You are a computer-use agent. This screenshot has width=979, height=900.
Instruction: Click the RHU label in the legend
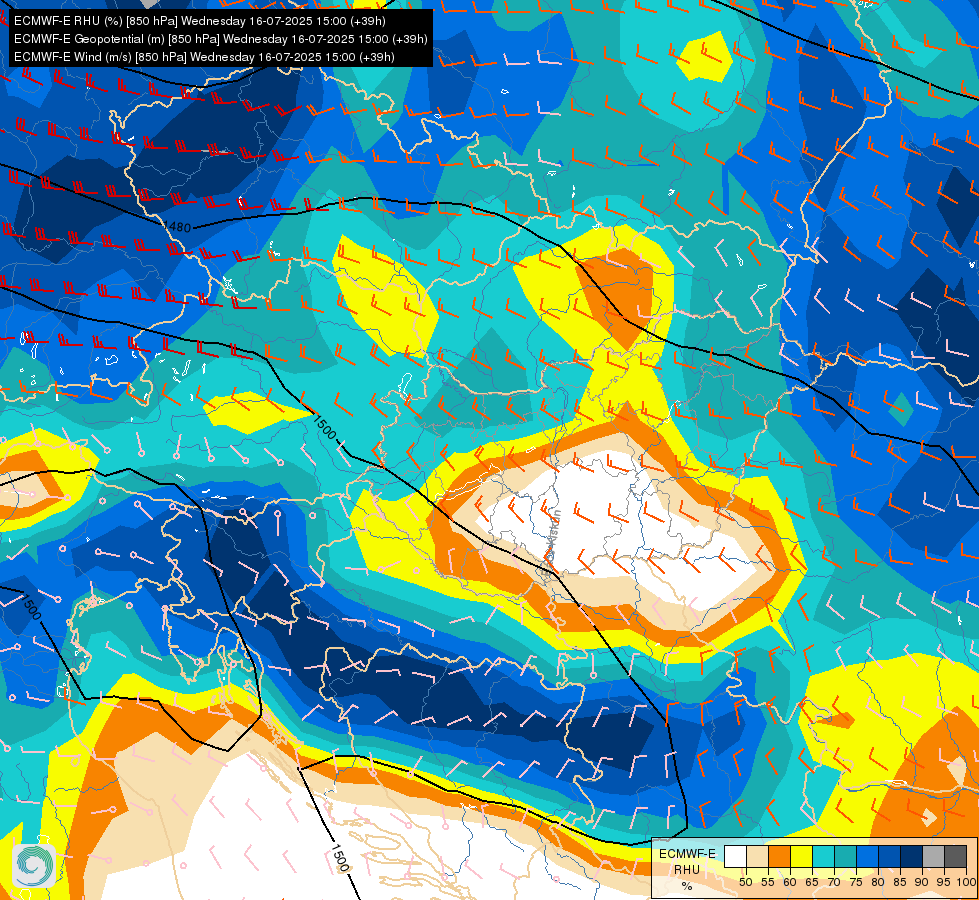687,869
